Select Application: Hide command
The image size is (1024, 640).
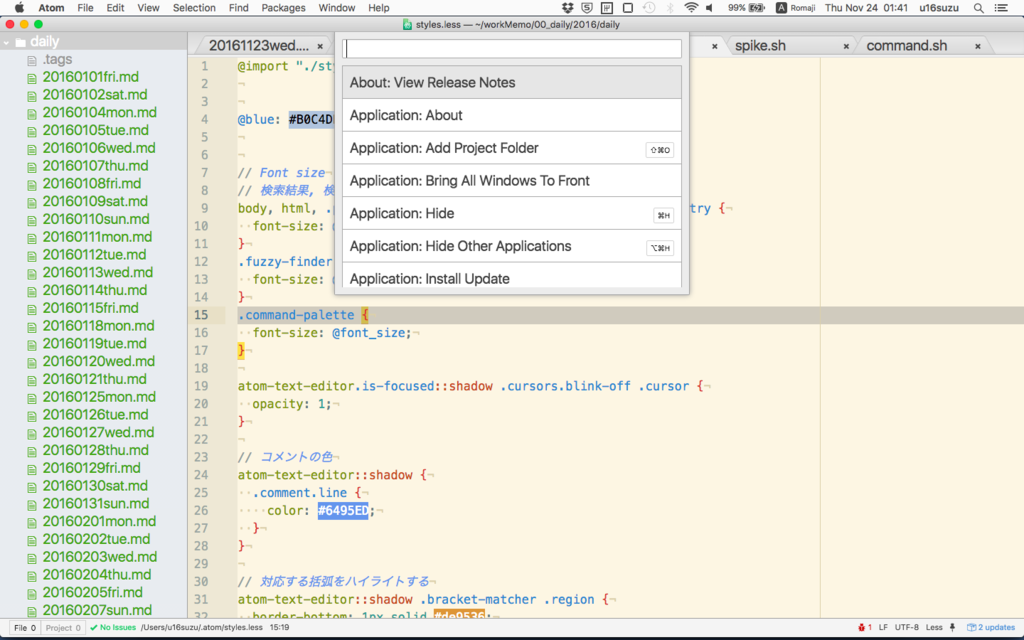[x=512, y=213]
